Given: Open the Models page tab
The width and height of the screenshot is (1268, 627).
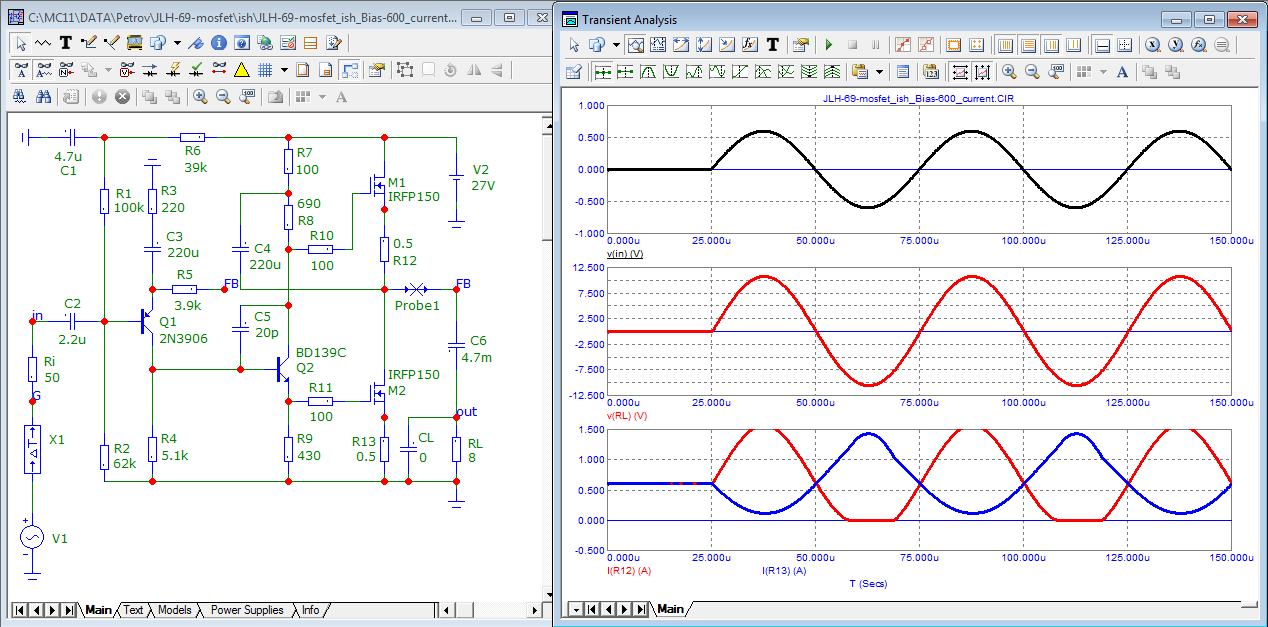Looking at the screenshot, I should pyautogui.click(x=174, y=610).
